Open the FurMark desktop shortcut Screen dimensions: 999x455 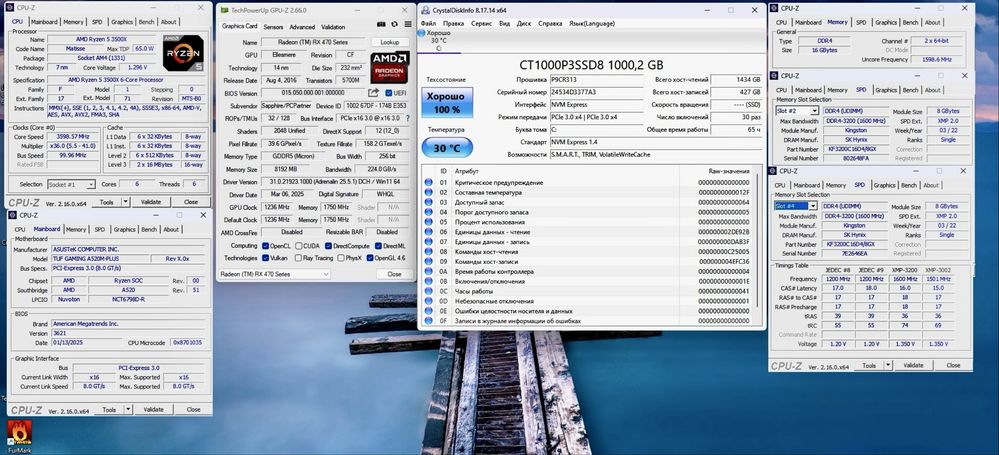click(x=18, y=436)
